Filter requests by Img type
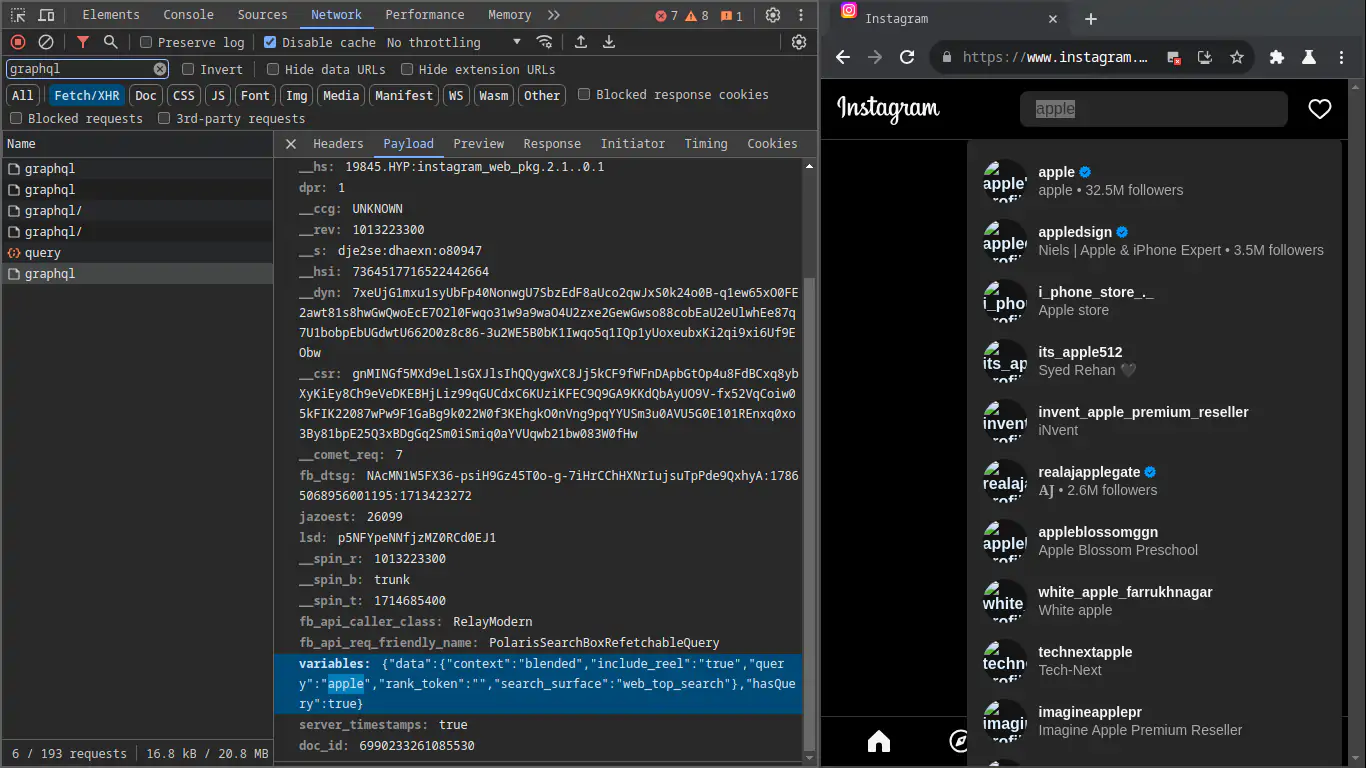Screen dimensions: 1366x768 (x=297, y=95)
